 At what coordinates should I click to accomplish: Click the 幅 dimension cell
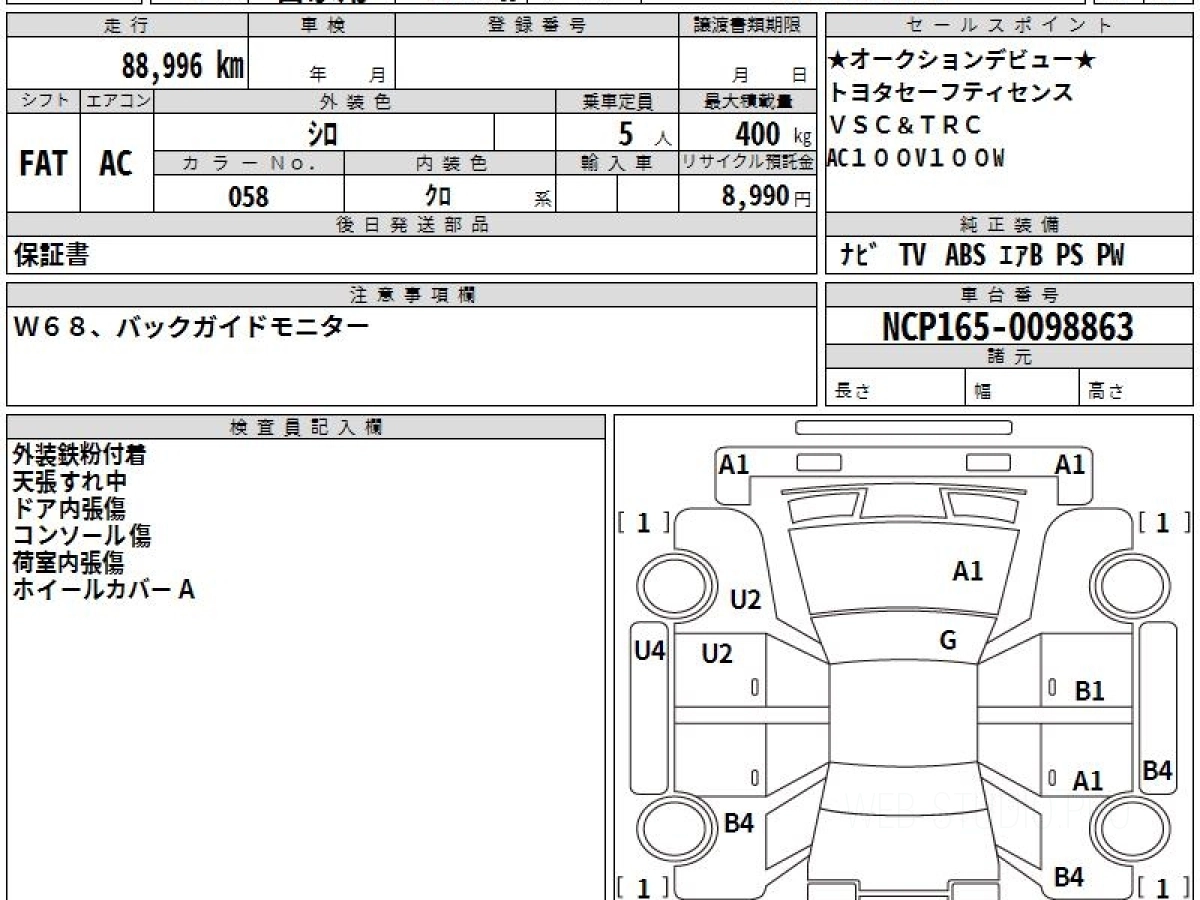pyautogui.click(x=1023, y=388)
